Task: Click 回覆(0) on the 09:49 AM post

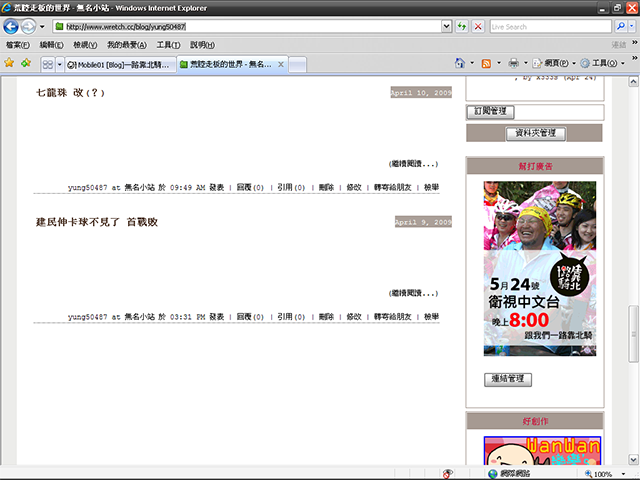Action: click(250, 187)
